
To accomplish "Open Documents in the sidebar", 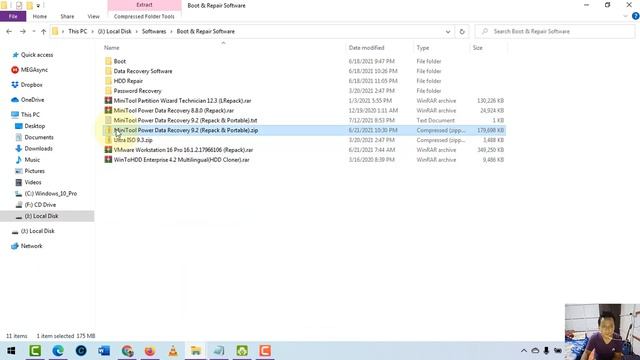I will pos(39,137).
